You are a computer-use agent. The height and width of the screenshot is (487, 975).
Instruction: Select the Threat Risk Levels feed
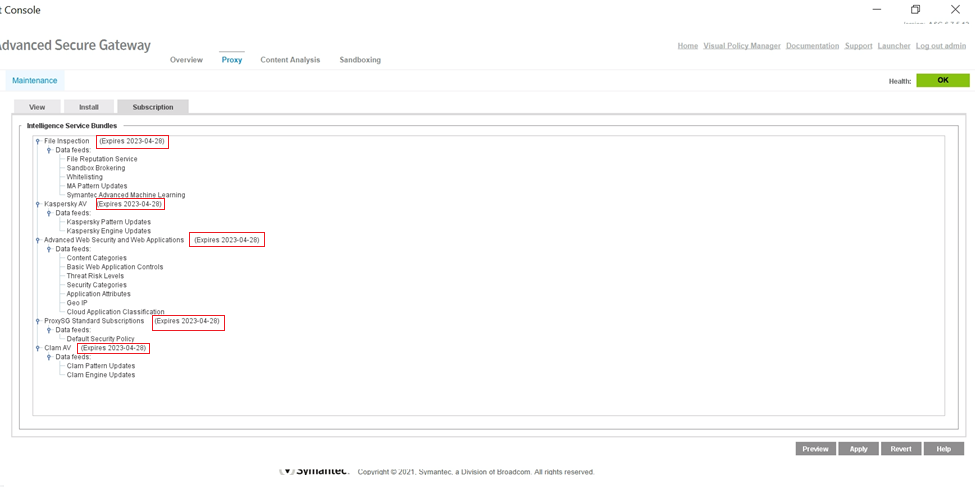coord(95,276)
